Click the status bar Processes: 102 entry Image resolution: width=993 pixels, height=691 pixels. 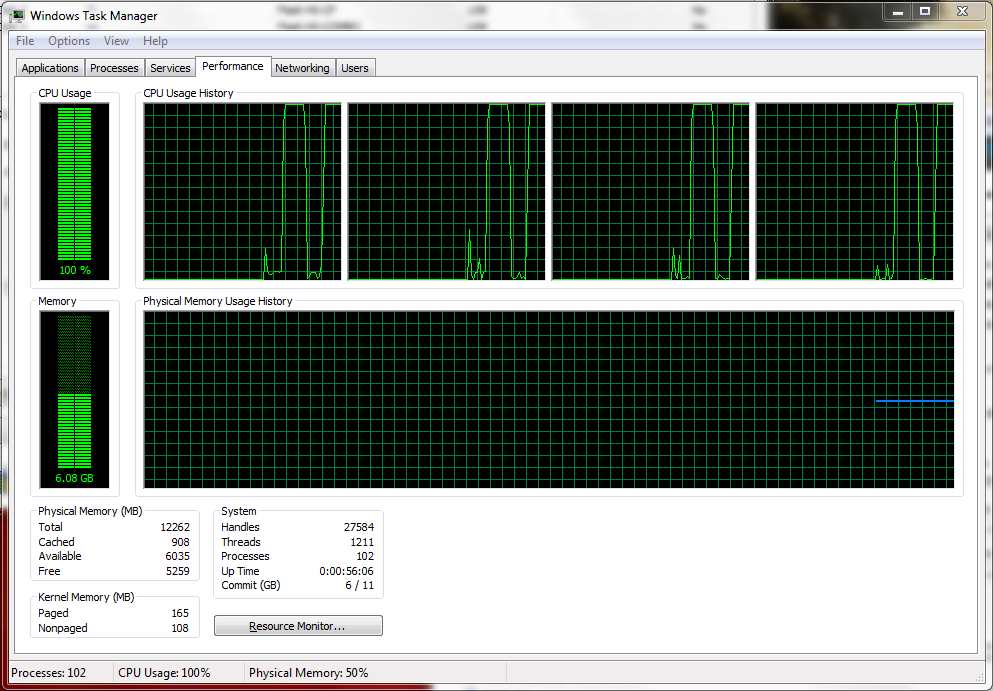pyautogui.click(x=49, y=673)
